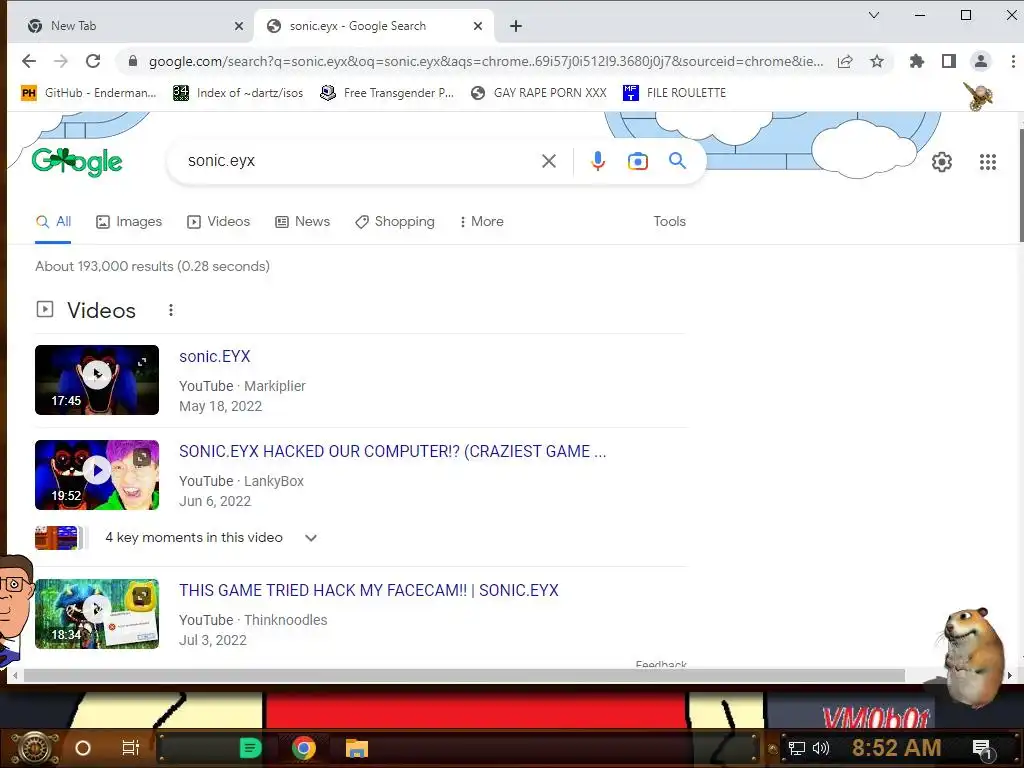Click the key moments preview thumbnail

pyautogui.click(x=60, y=538)
